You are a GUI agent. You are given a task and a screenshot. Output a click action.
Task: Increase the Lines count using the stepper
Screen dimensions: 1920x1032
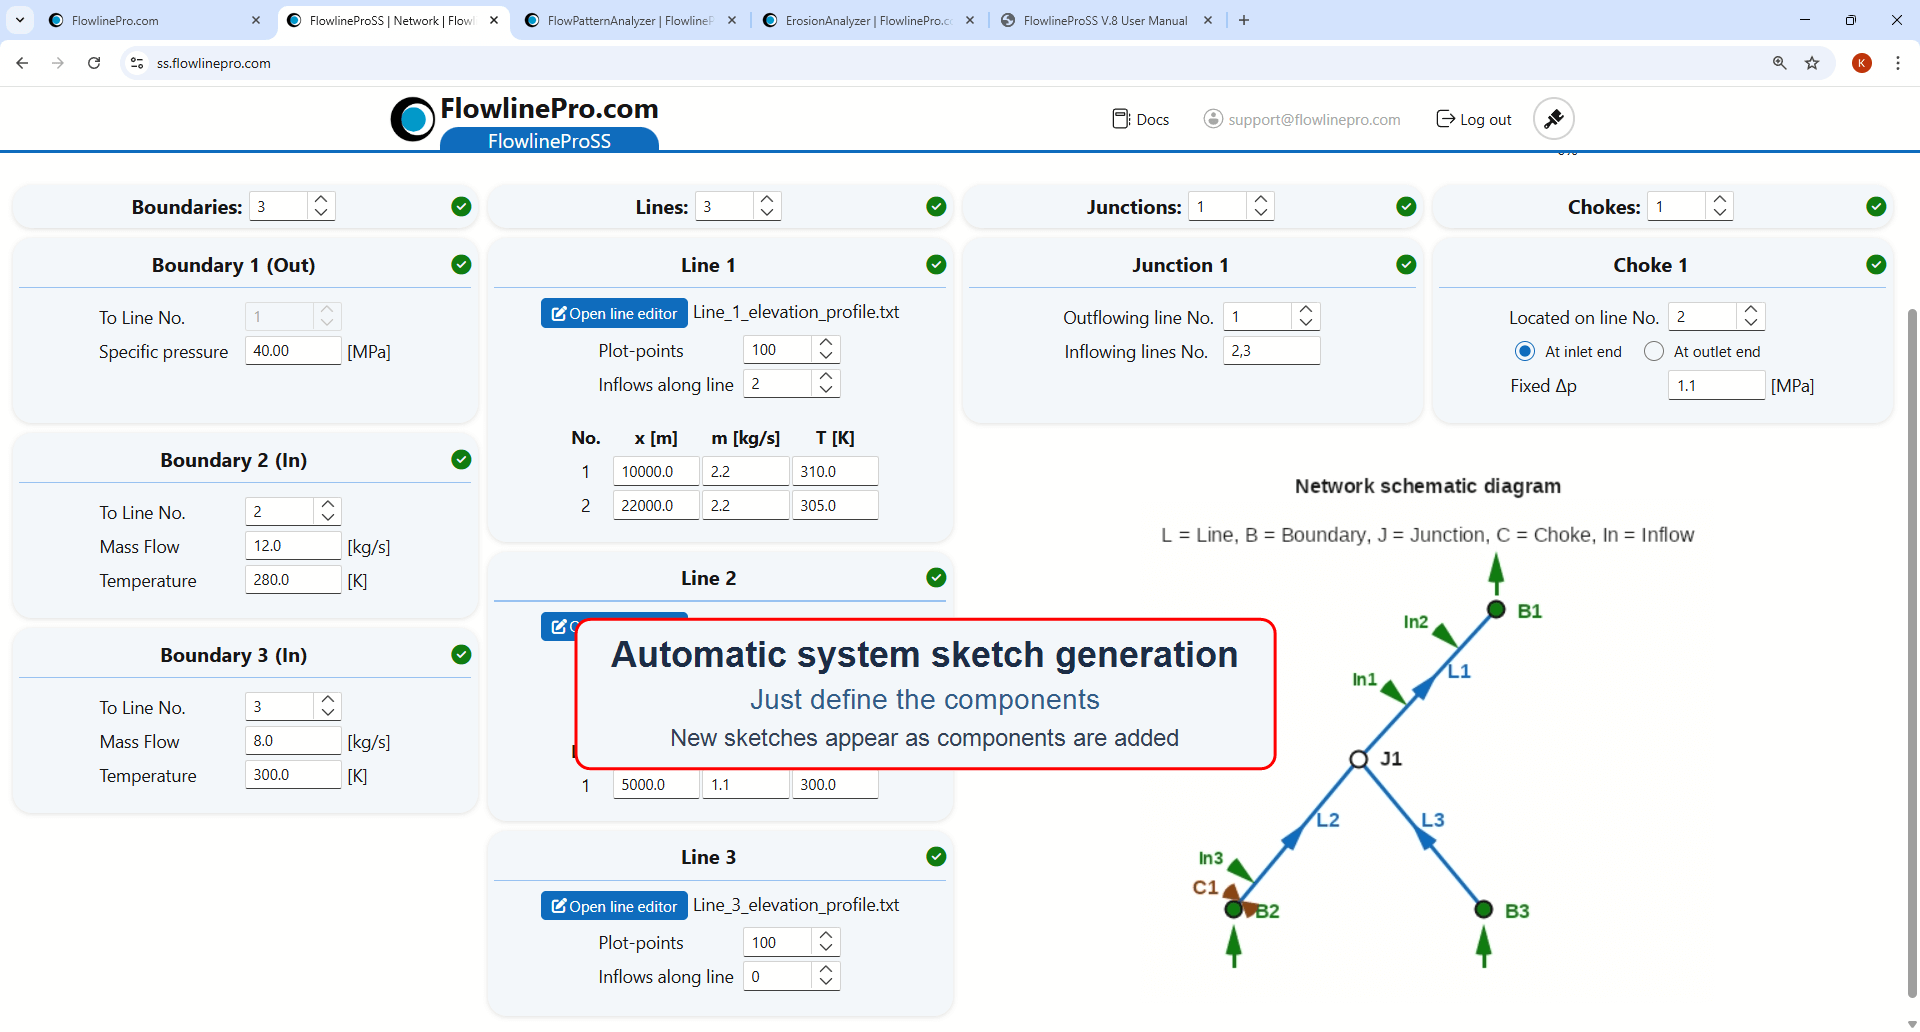(x=766, y=199)
